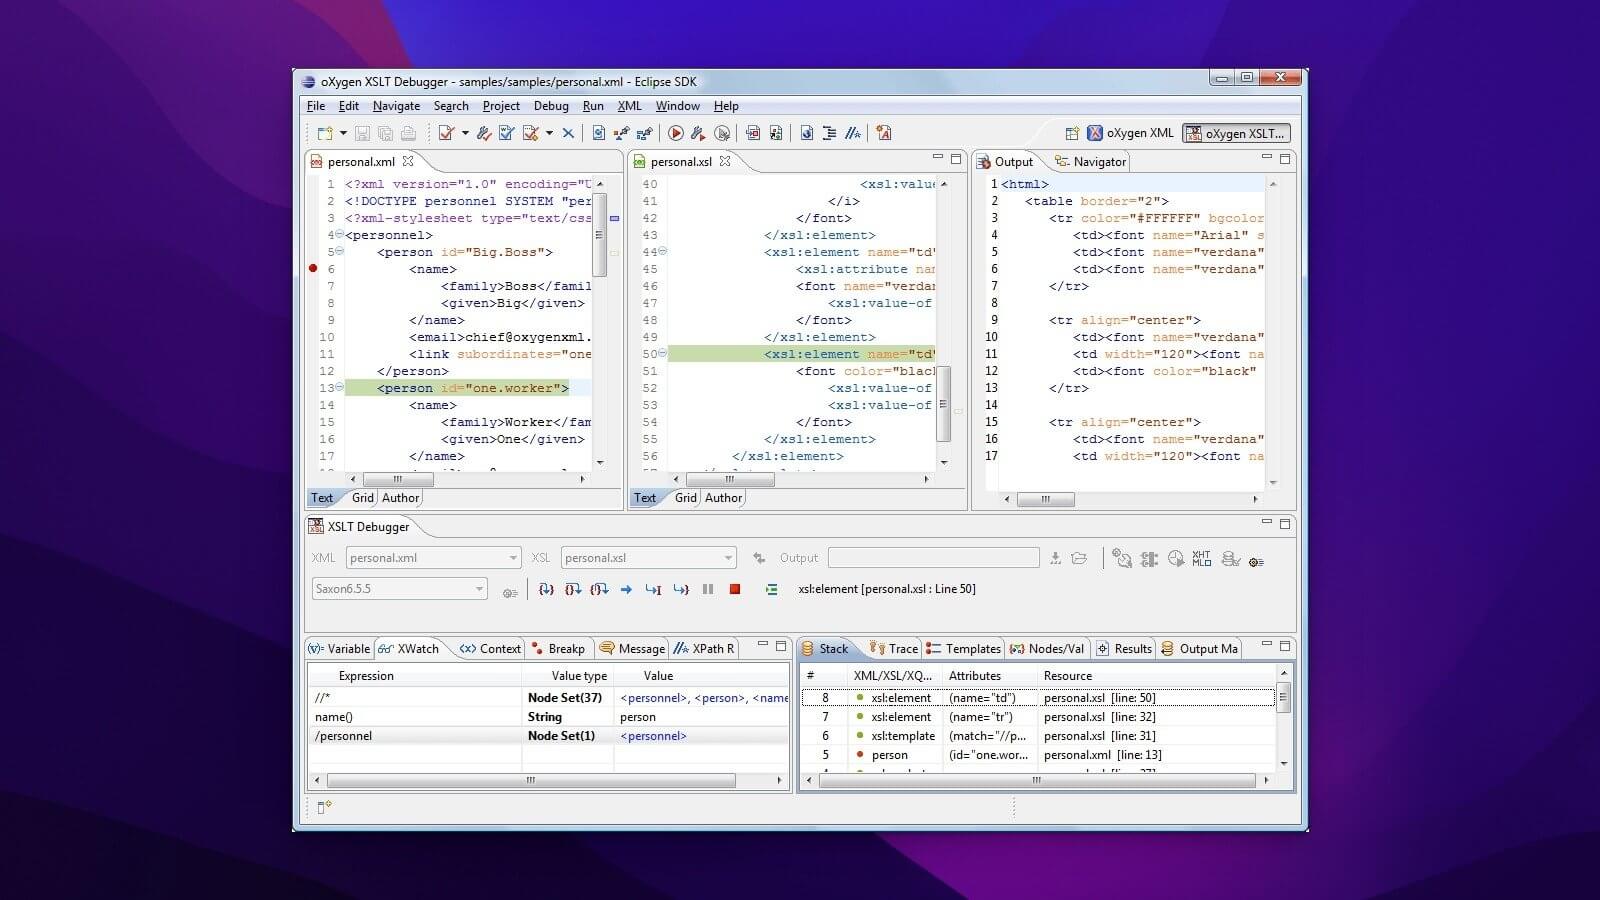Click the blue Run-to-end arrow in debugger
The width and height of the screenshot is (1600, 900).
[626, 589]
